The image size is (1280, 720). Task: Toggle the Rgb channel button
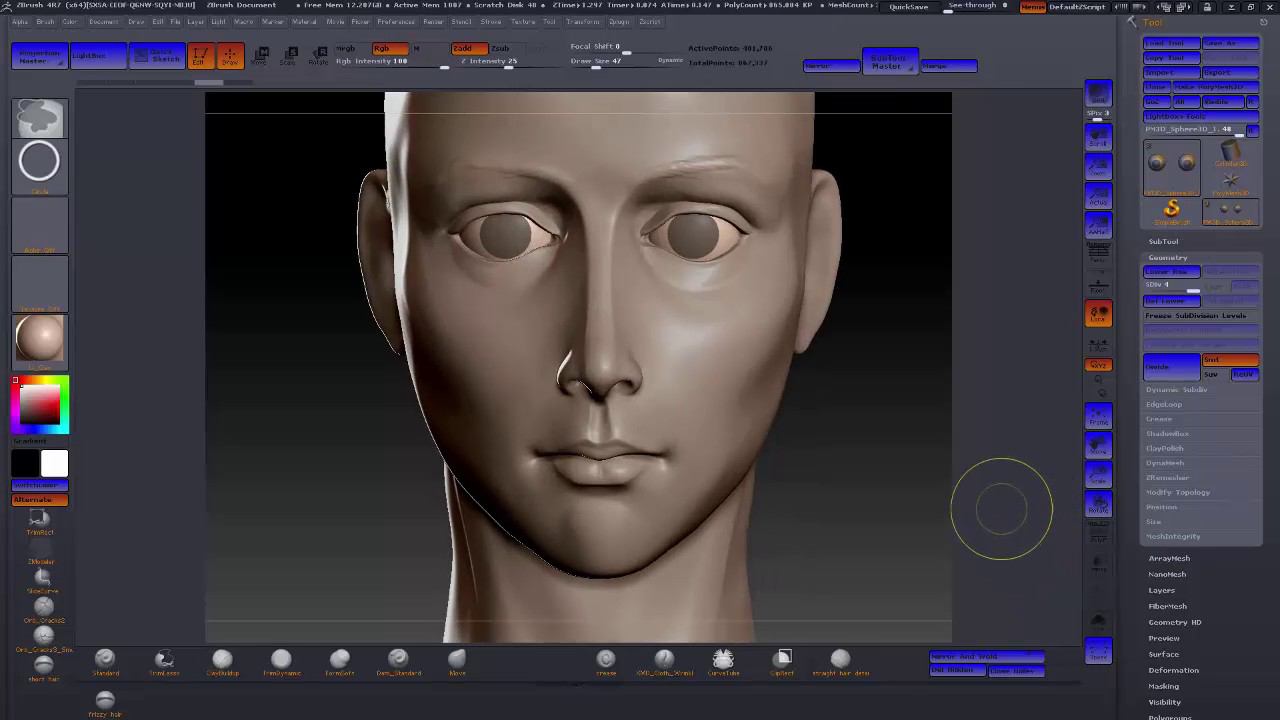tap(389, 48)
